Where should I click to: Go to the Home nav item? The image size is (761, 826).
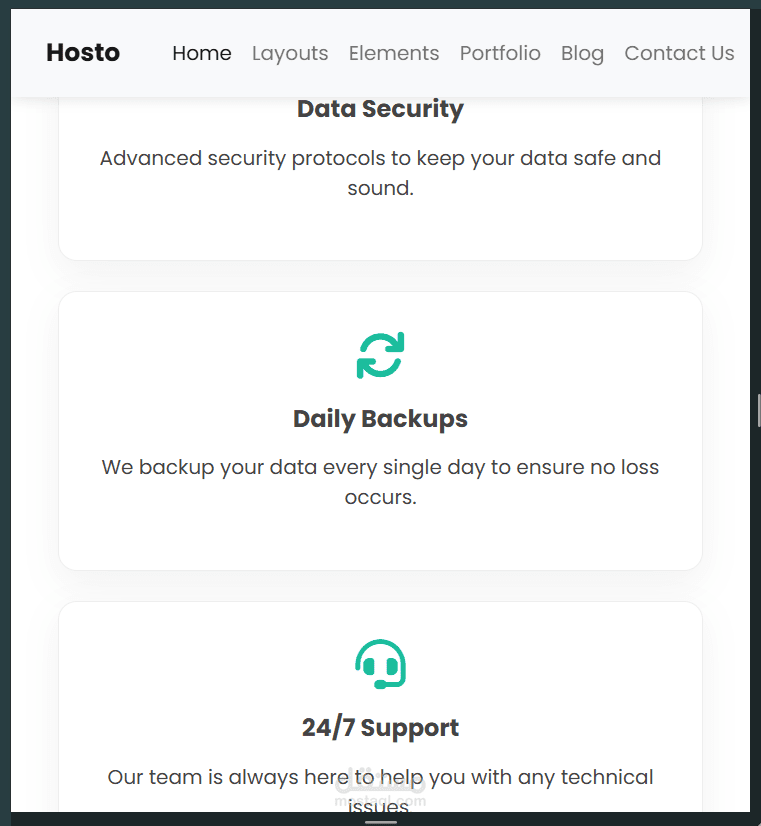point(201,53)
